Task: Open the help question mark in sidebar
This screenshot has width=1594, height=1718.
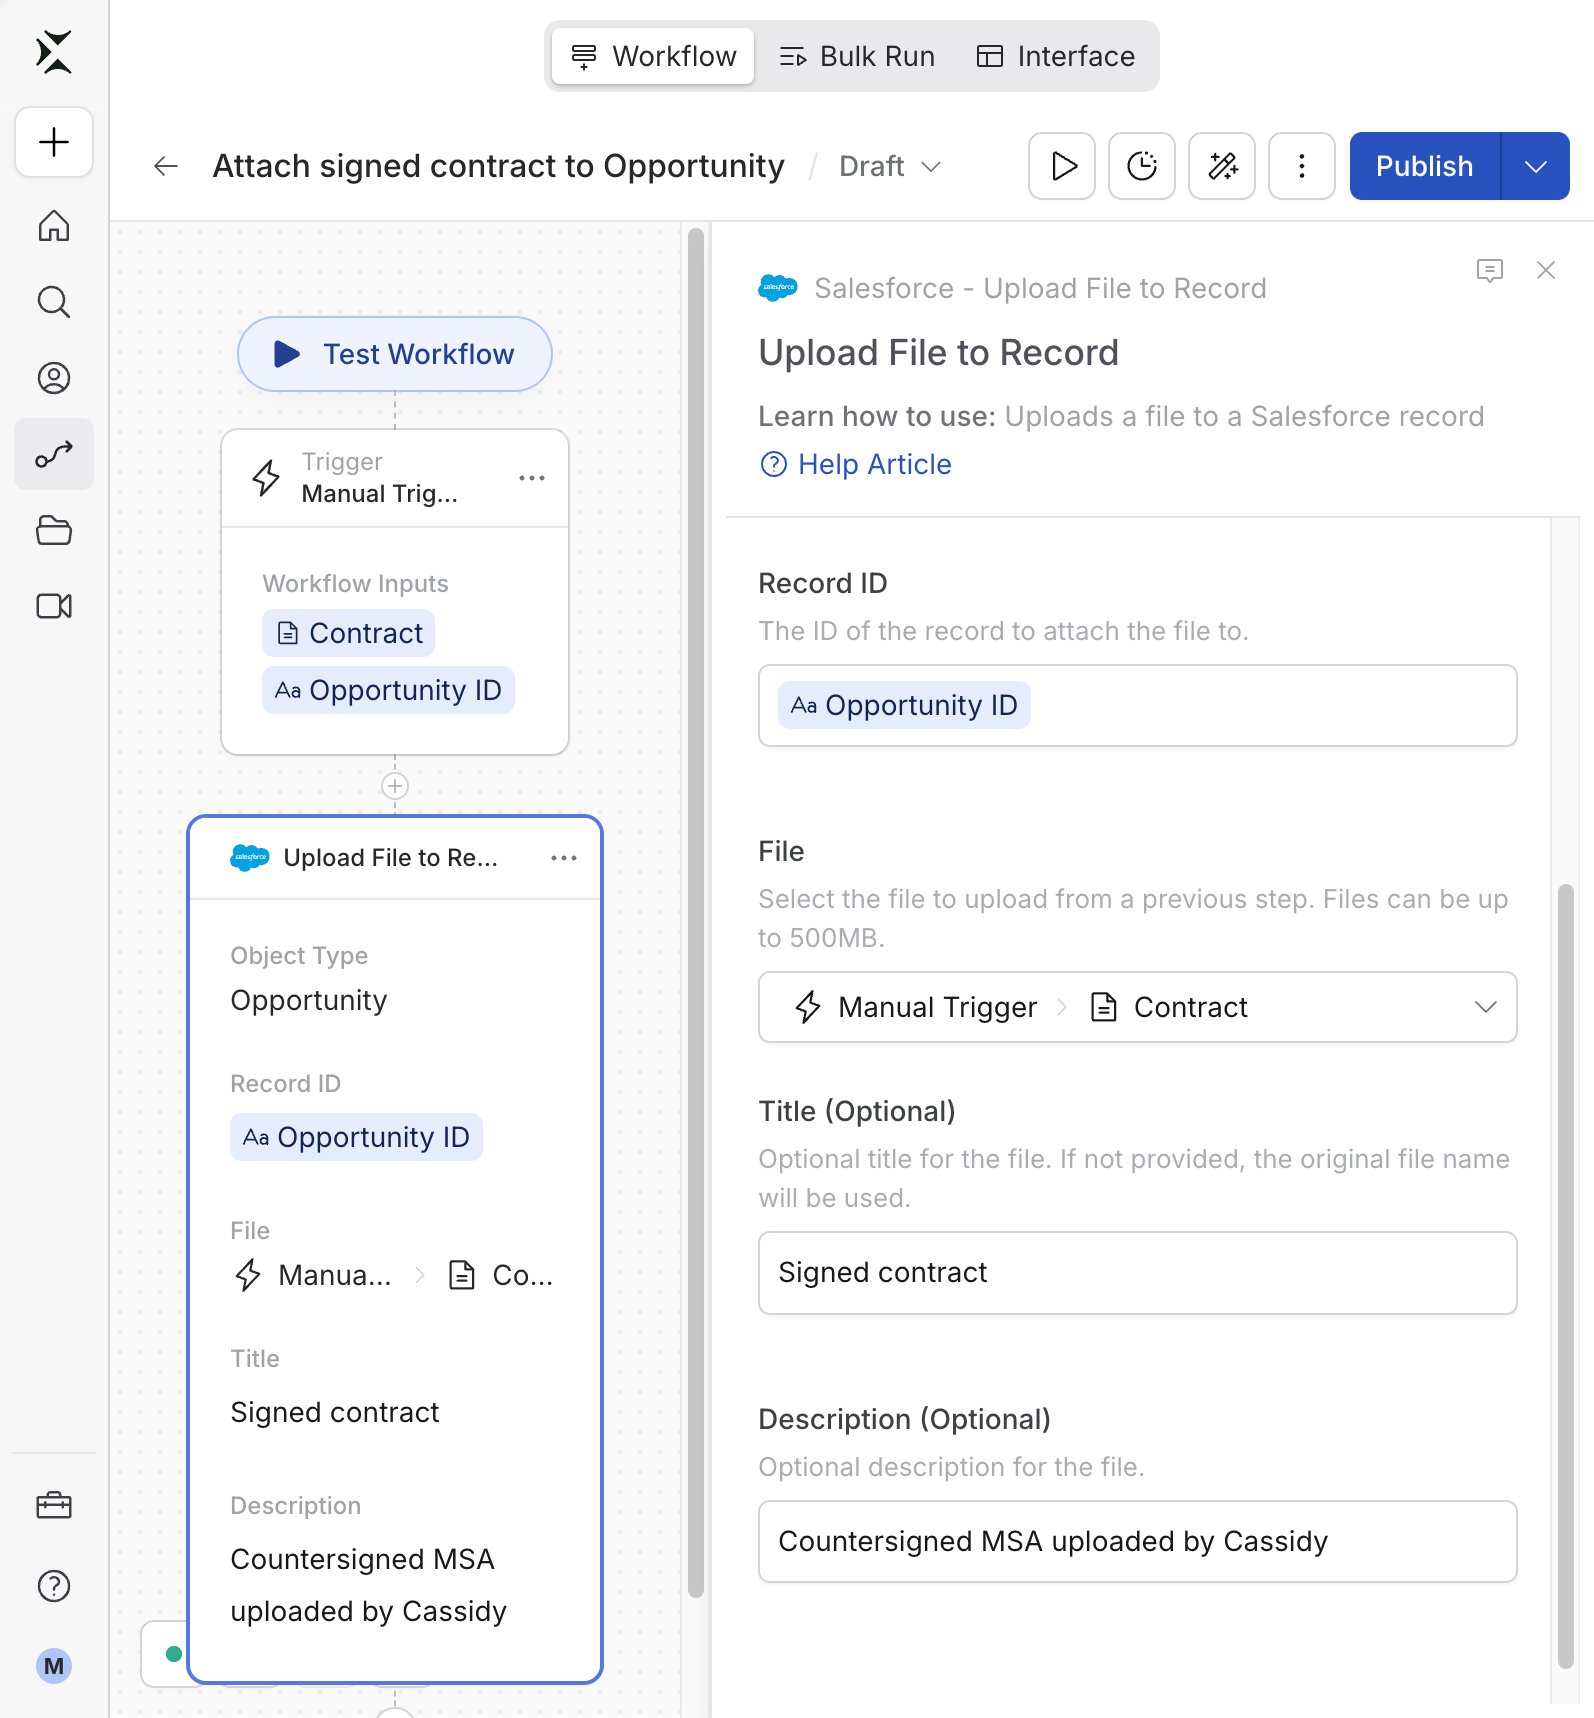Action: (54, 1586)
